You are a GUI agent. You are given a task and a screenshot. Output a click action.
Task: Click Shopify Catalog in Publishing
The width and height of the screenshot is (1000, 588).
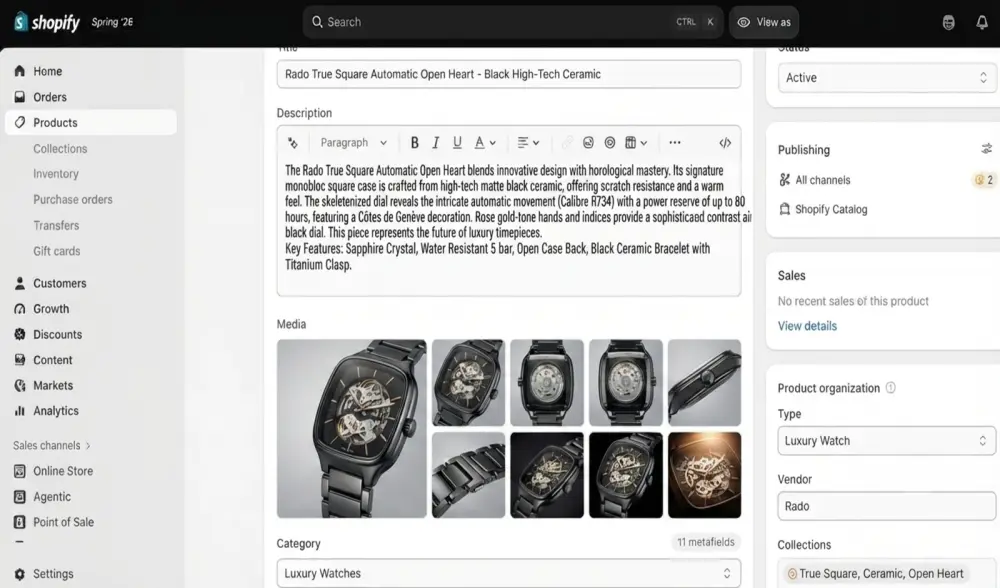click(831, 209)
